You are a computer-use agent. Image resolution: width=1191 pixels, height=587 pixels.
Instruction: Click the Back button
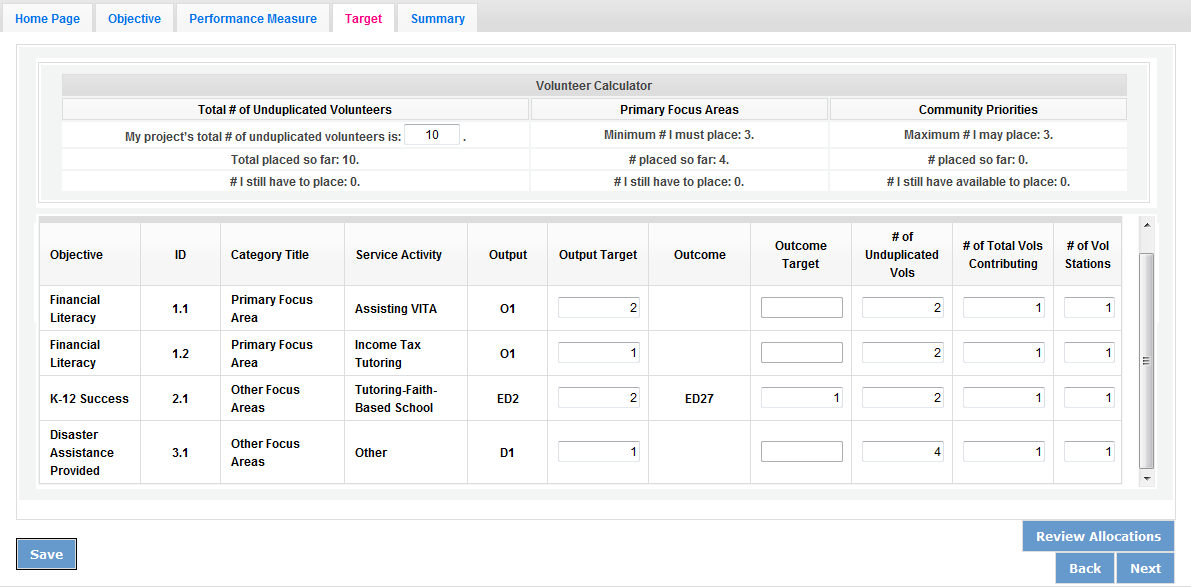tap(1084, 568)
